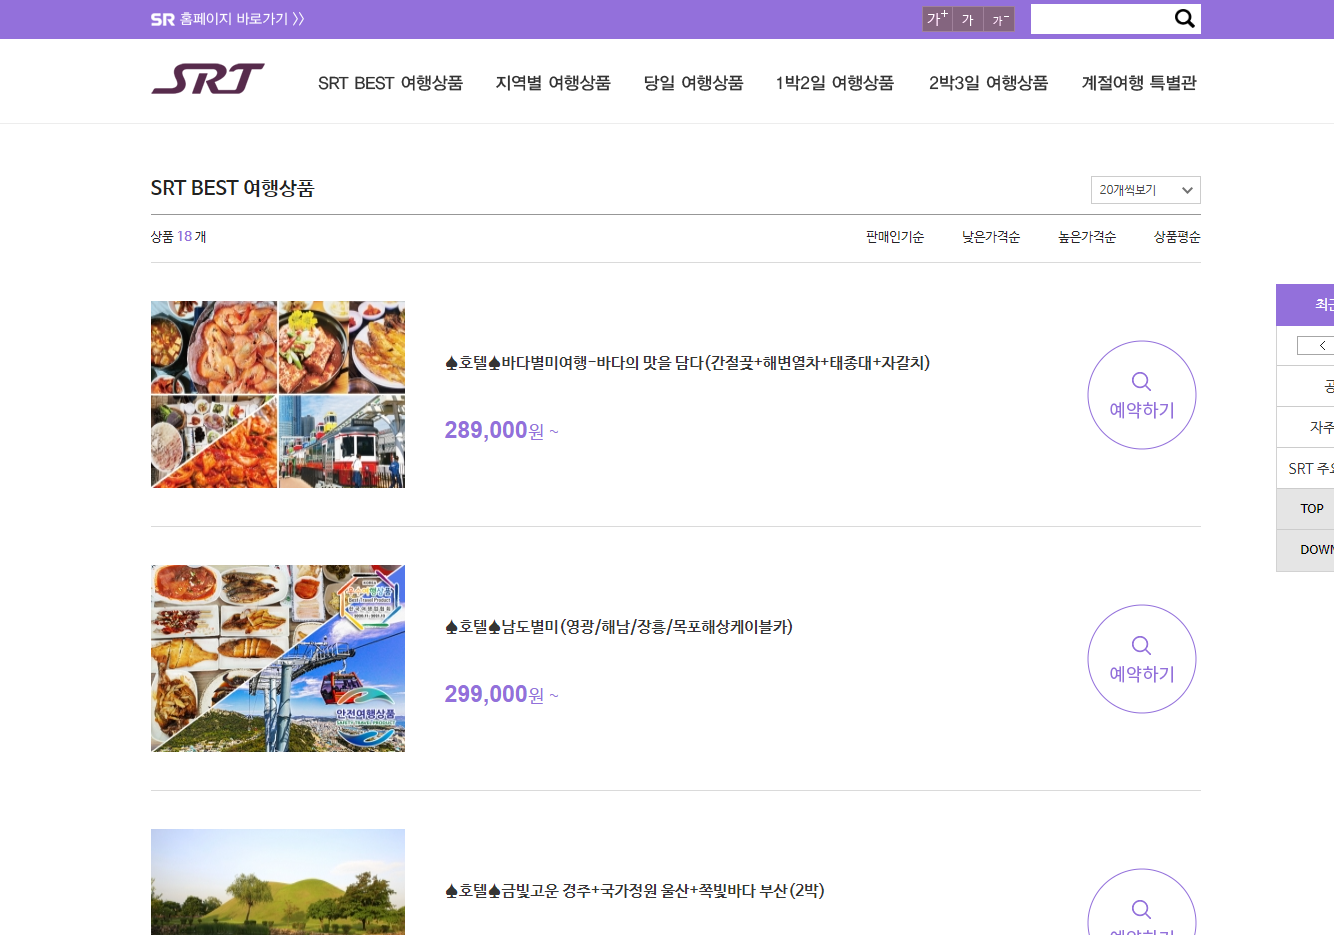Open the 남도별미 cable car thumbnail
The width and height of the screenshot is (1334, 935).
[278, 658]
